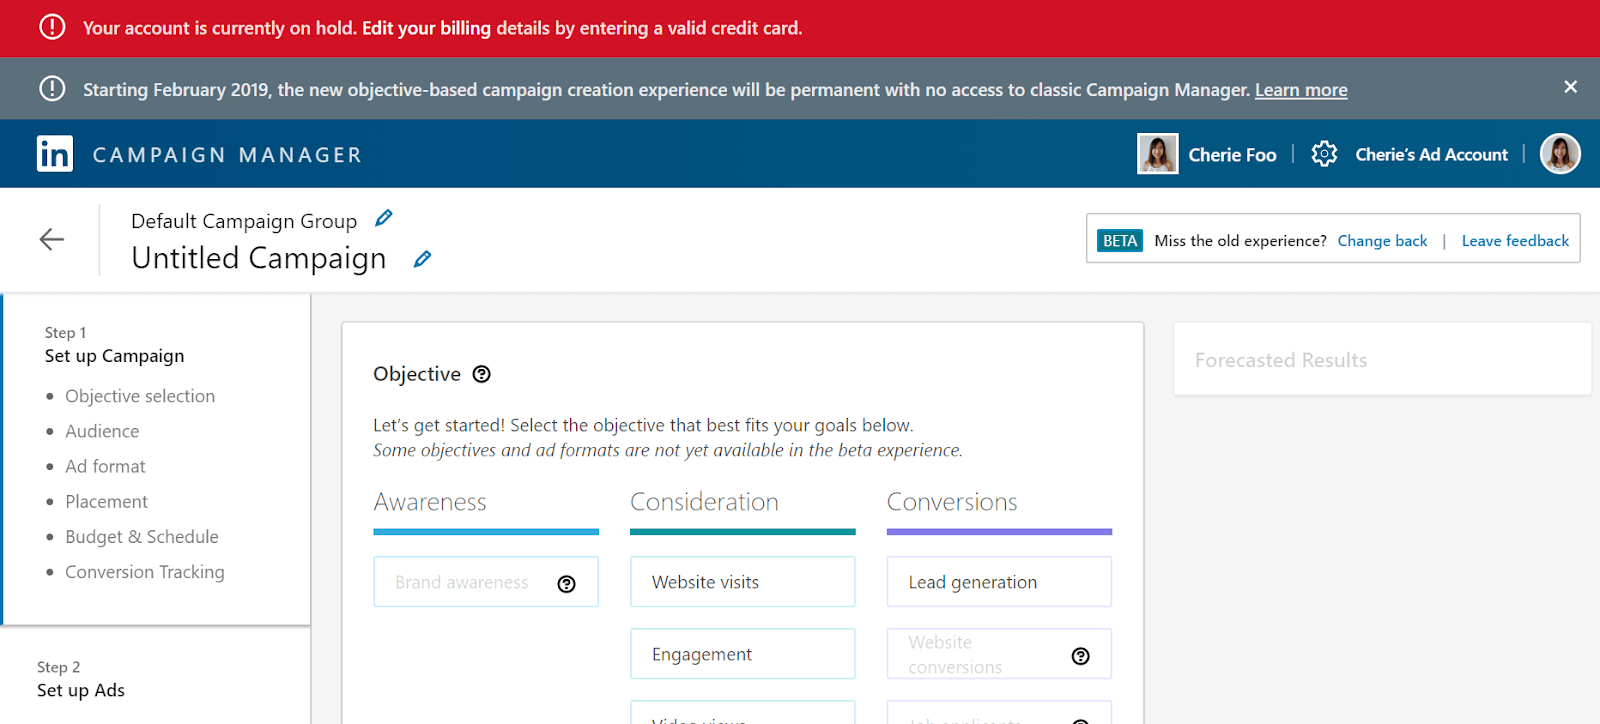
Task: Open the Learn more link in the banner
Action: tap(1301, 90)
